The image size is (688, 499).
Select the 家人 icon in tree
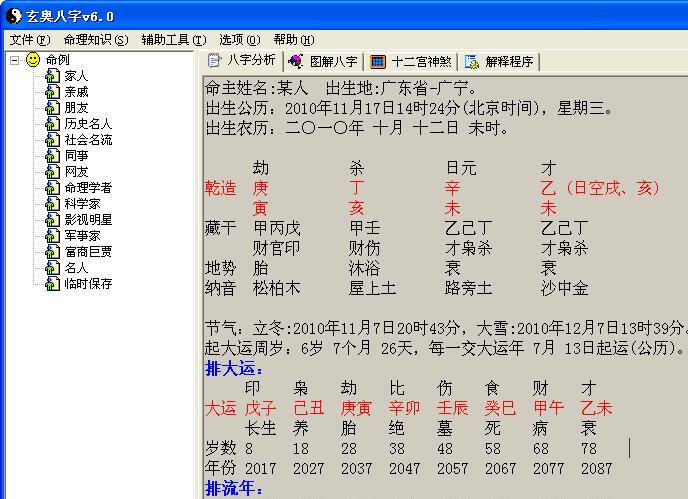[53, 76]
